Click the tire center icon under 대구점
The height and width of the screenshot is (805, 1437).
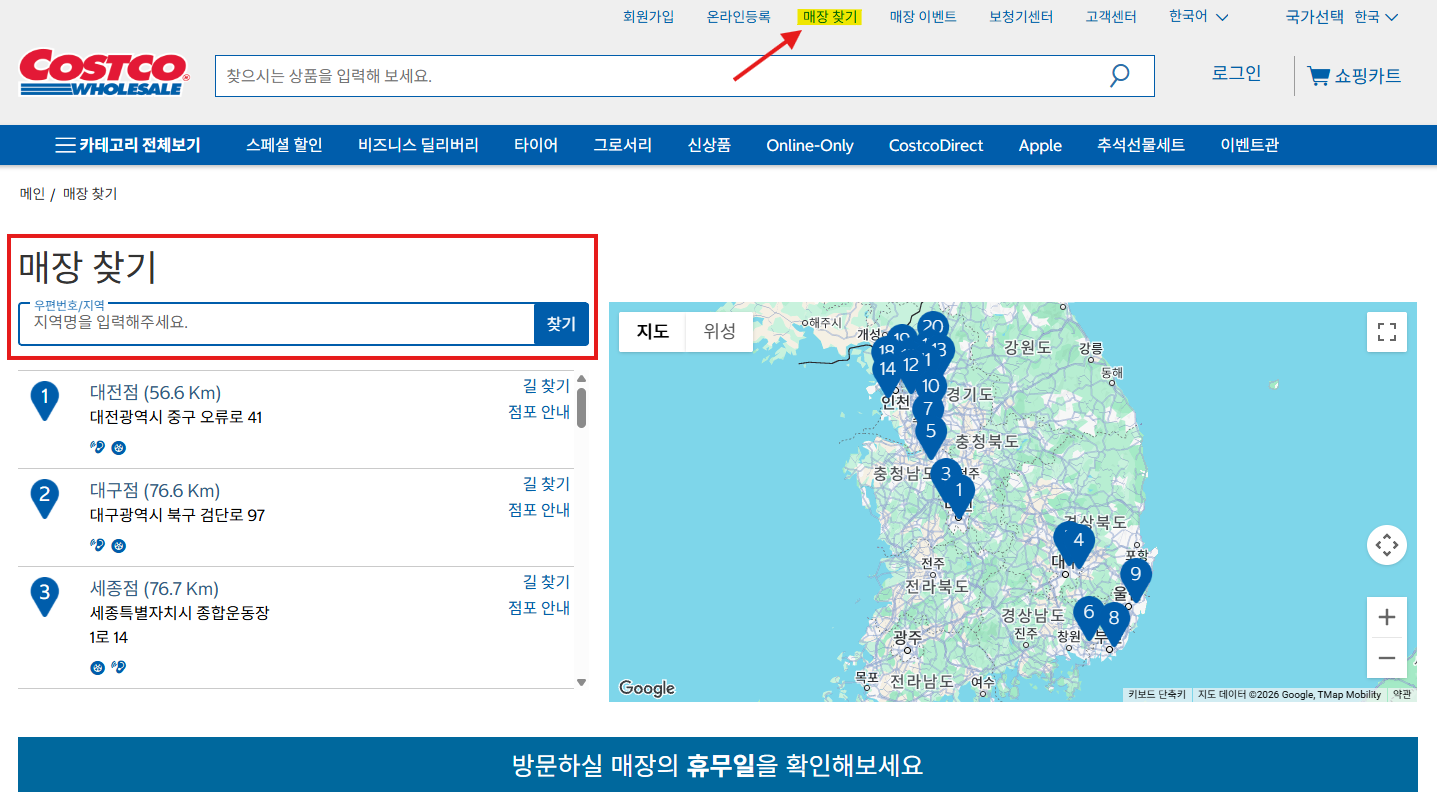coord(118,545)
